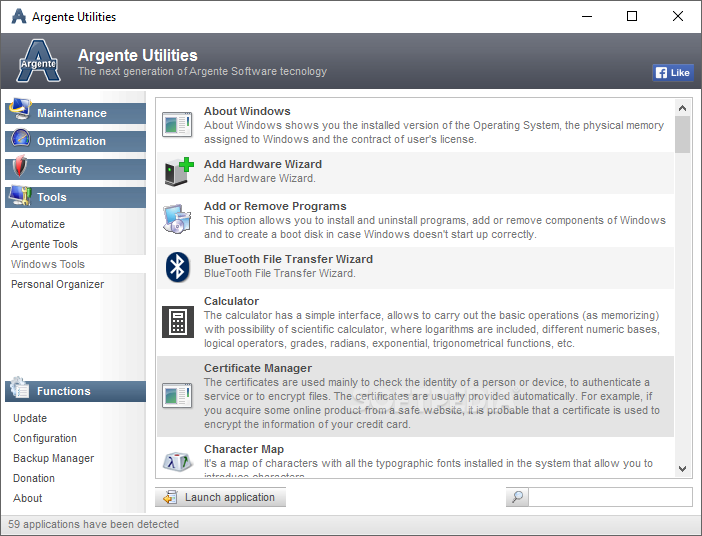
Task: Click the Facebook Like button
Action: tap(673, 73)
